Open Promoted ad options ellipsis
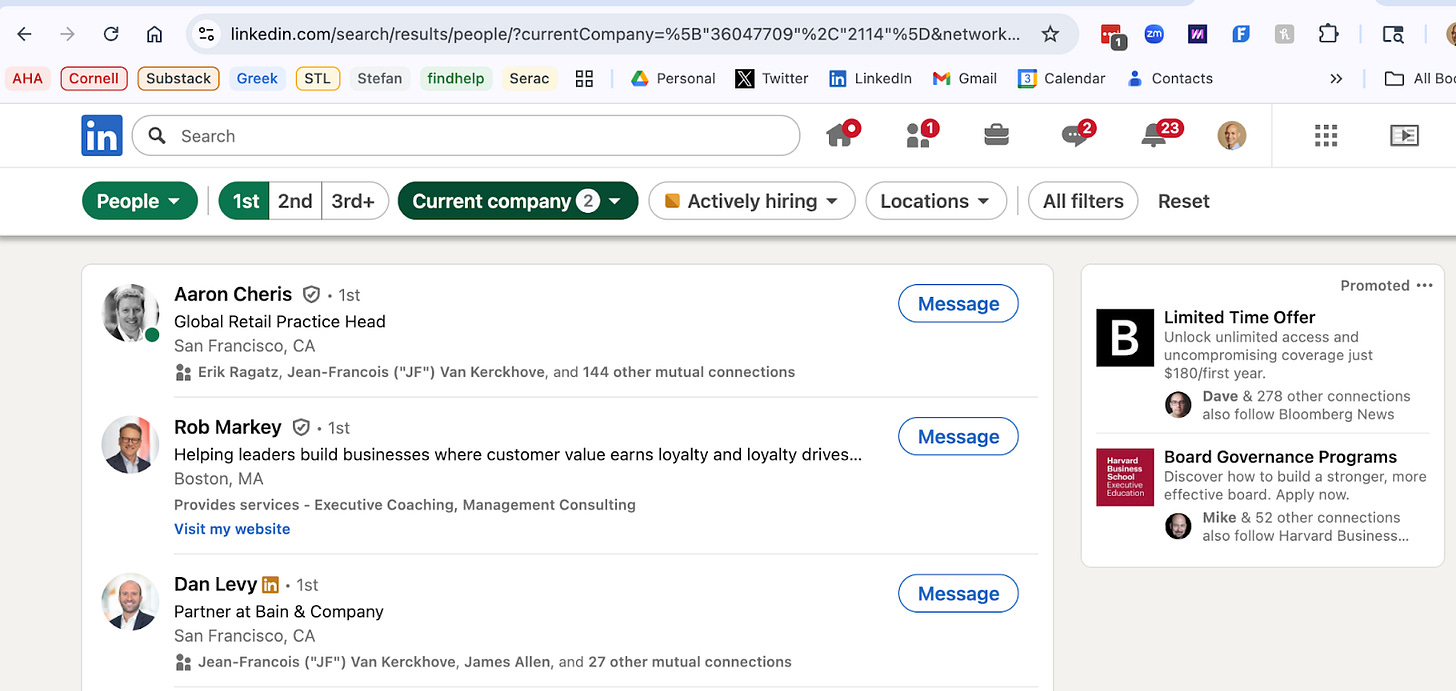 (x=1425, y=285)
